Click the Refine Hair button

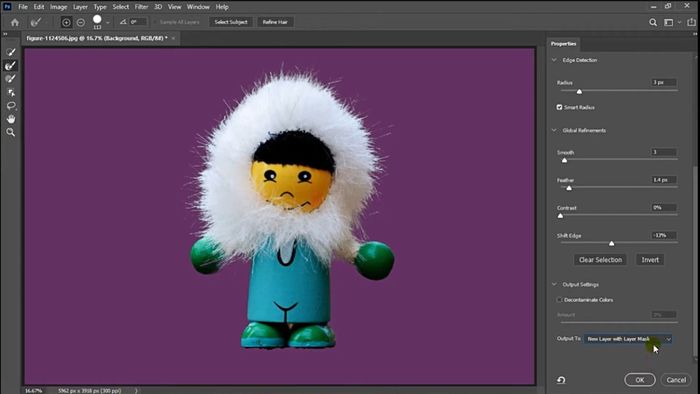[x=275, y=22]
